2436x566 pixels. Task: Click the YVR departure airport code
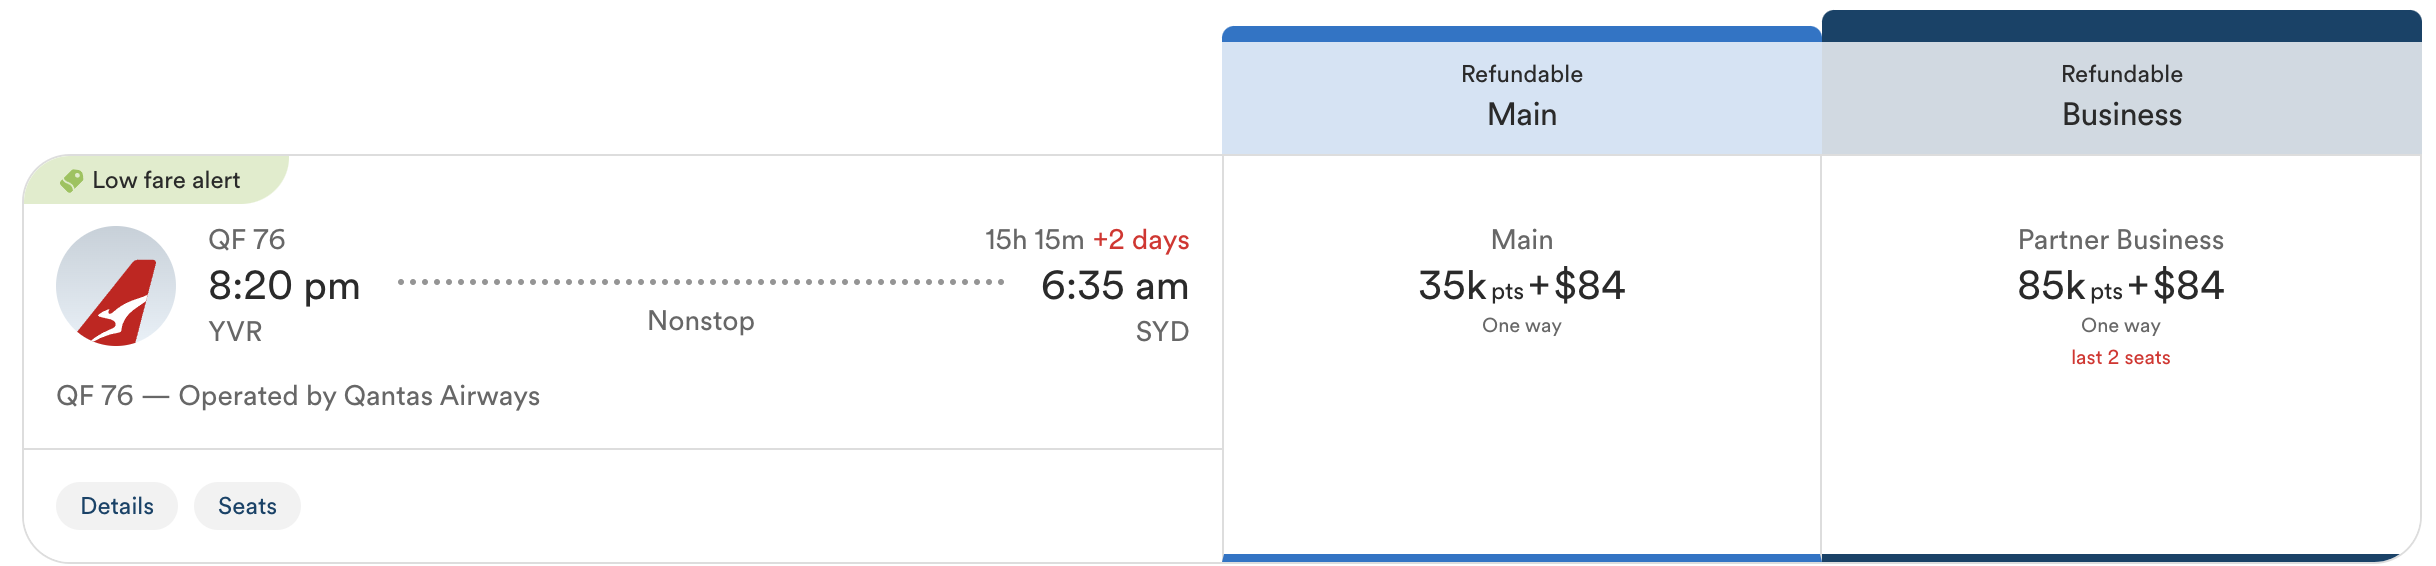tap(235, 332)
